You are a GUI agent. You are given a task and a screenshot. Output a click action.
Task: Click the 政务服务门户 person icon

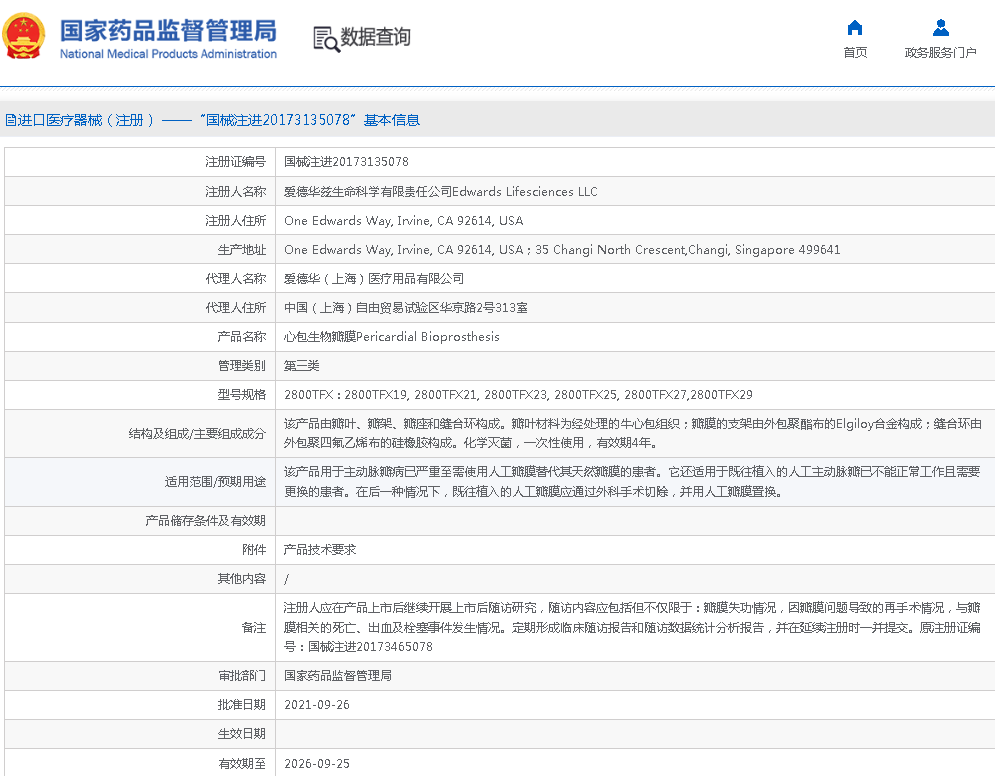940,28
